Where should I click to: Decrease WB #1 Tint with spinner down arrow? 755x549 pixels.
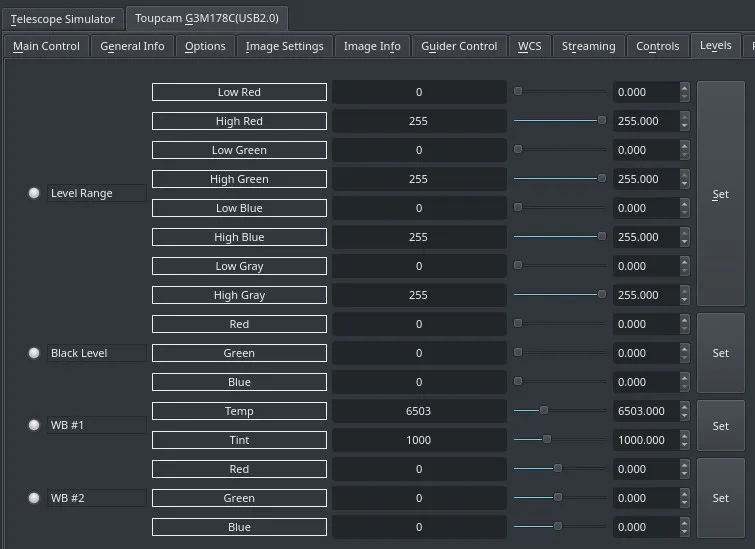(x=684, y=445)
